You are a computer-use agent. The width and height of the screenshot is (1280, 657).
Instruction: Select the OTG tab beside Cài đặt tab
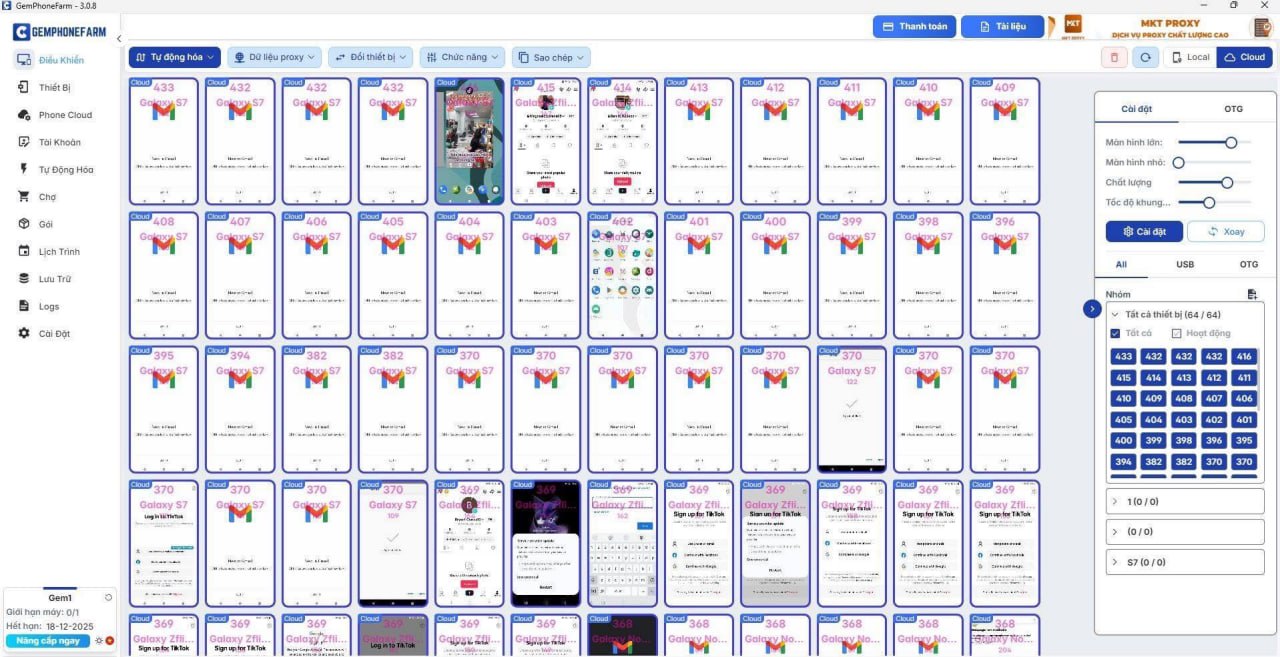click(1233, 108)
